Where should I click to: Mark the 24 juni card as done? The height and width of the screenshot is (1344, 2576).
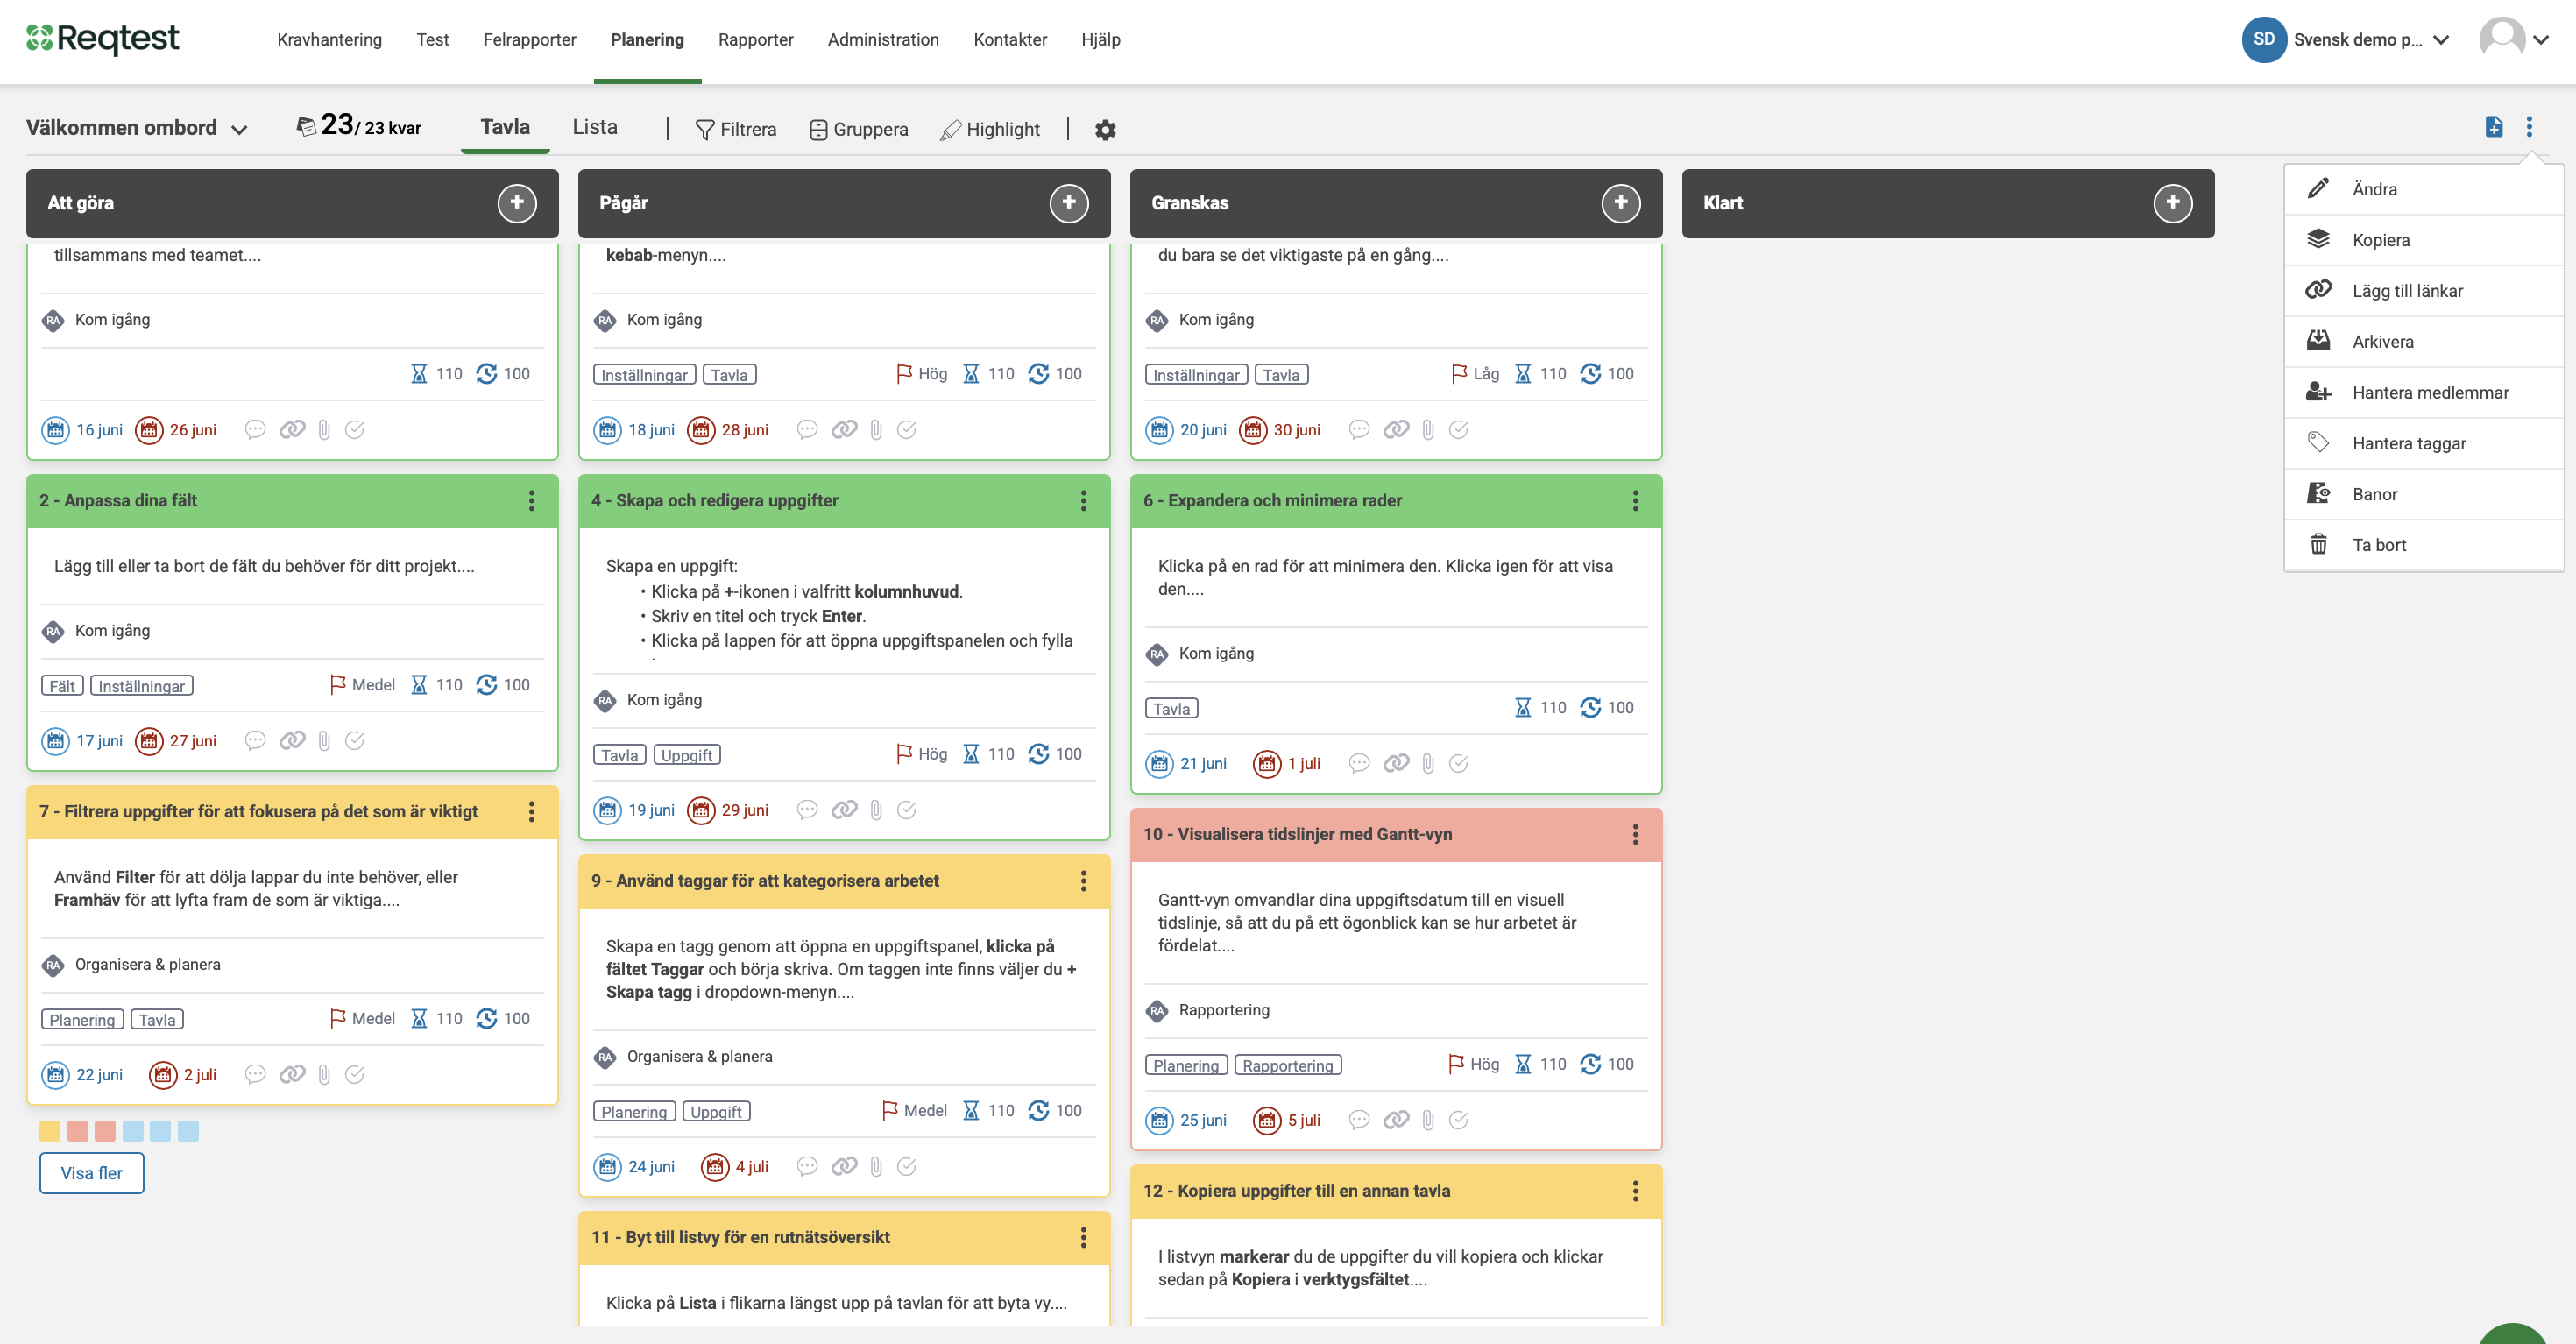[907, 1167]
